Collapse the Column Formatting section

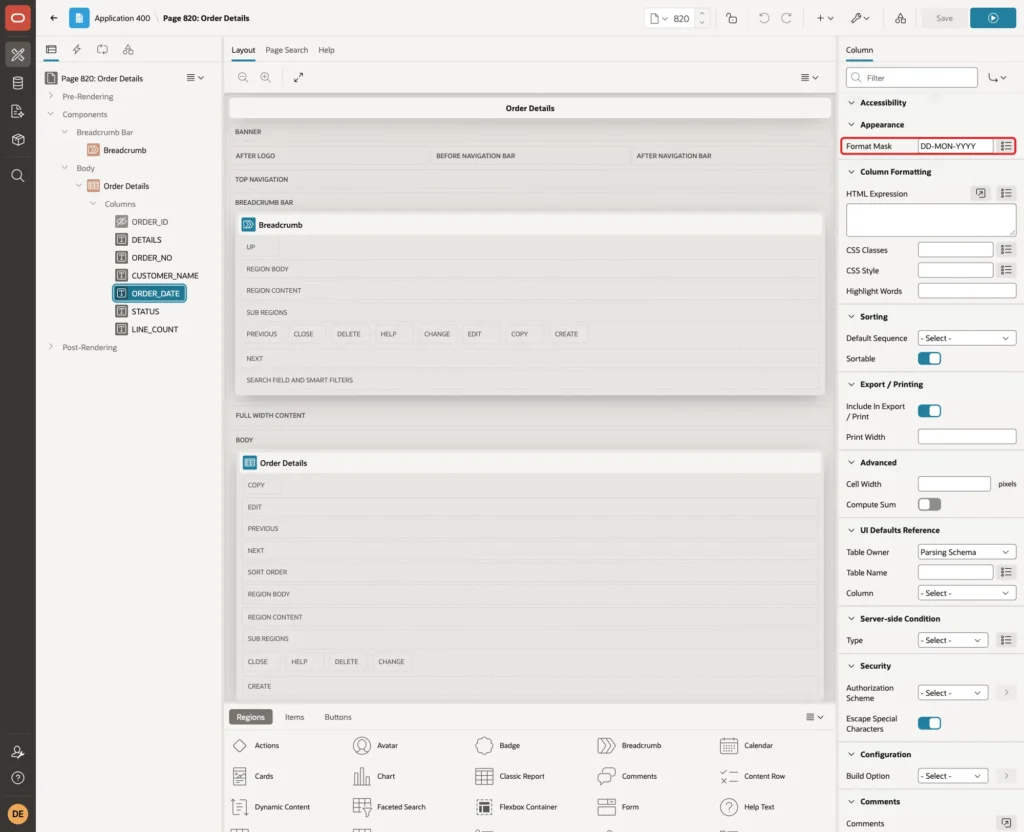click(x=851, y=172)
